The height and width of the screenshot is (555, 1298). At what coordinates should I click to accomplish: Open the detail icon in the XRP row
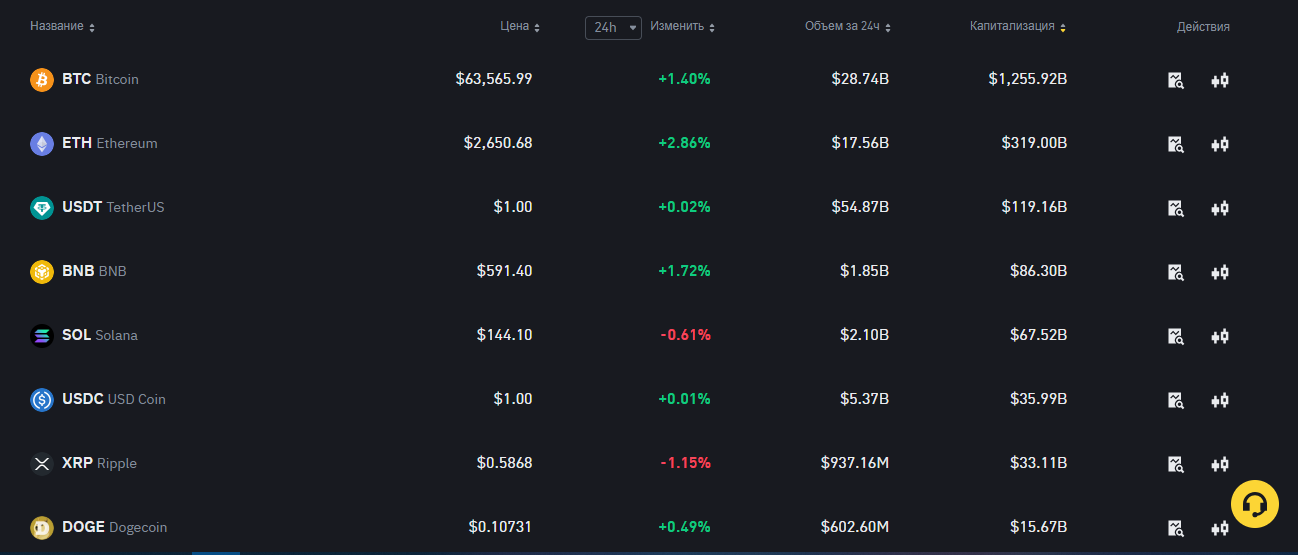(x=1176, y=464)
